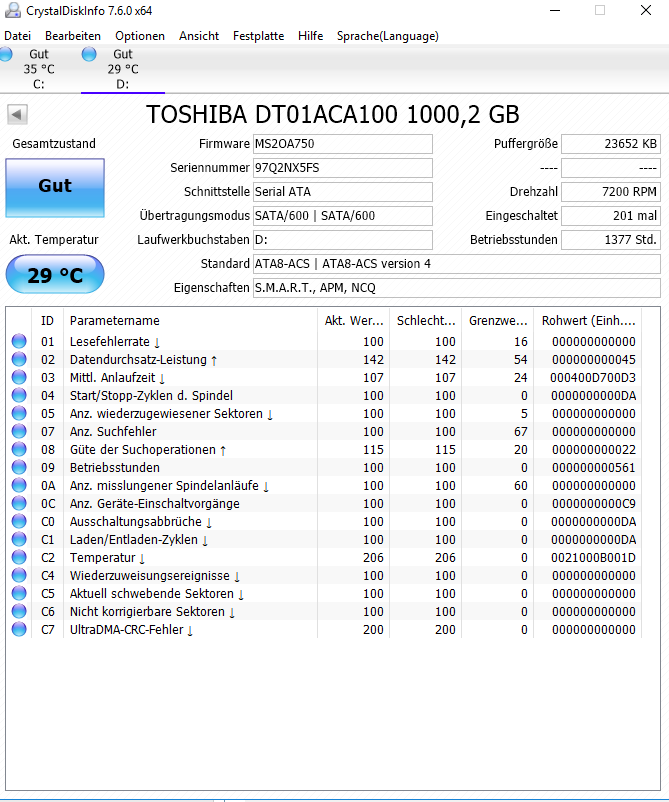
Task: Select the C: drive status orb
Action: pyautogui.click(x=6, y=54)
